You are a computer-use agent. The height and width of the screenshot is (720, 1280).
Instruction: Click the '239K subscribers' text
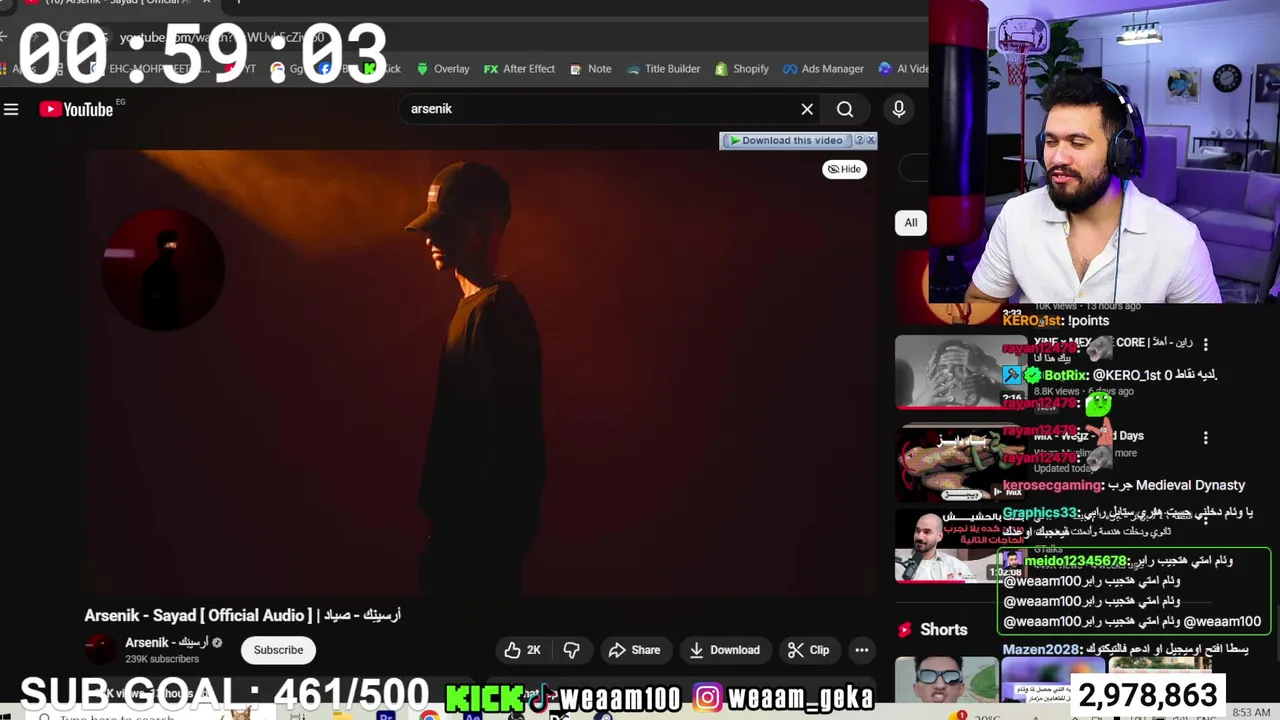coord(162,659)
